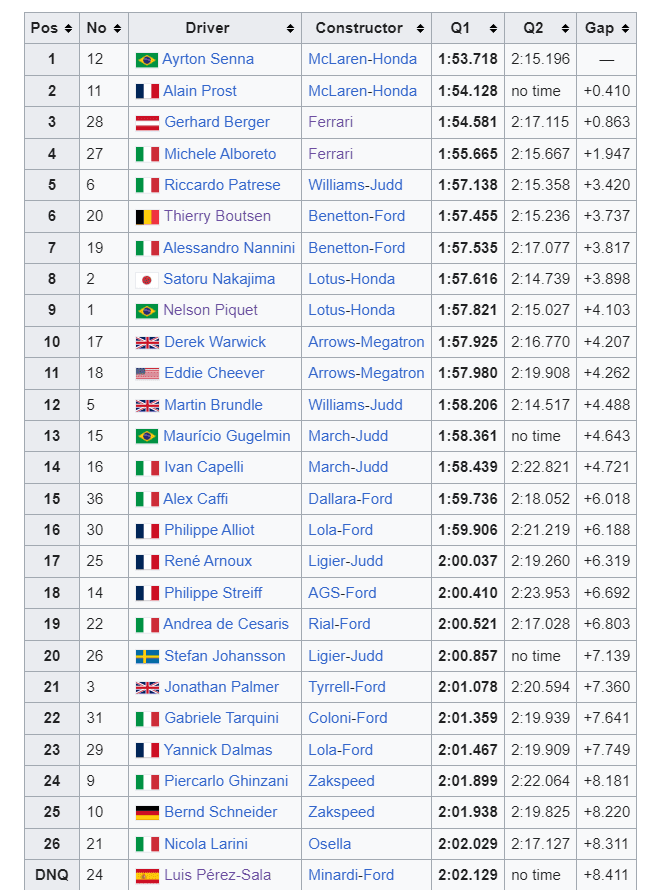Open Philippe Streiff driver link
Image resolution: width=646 pixels, height=890 pixels.
213,593
